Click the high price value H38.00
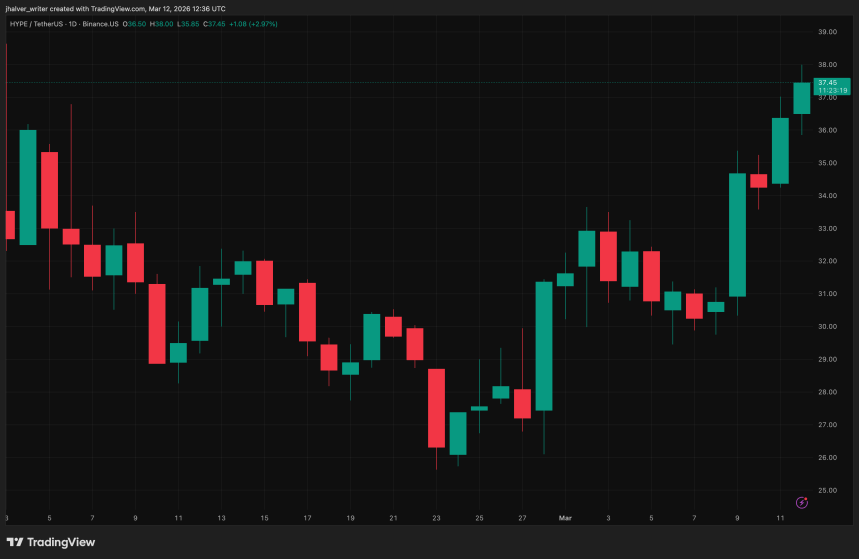 159,22
